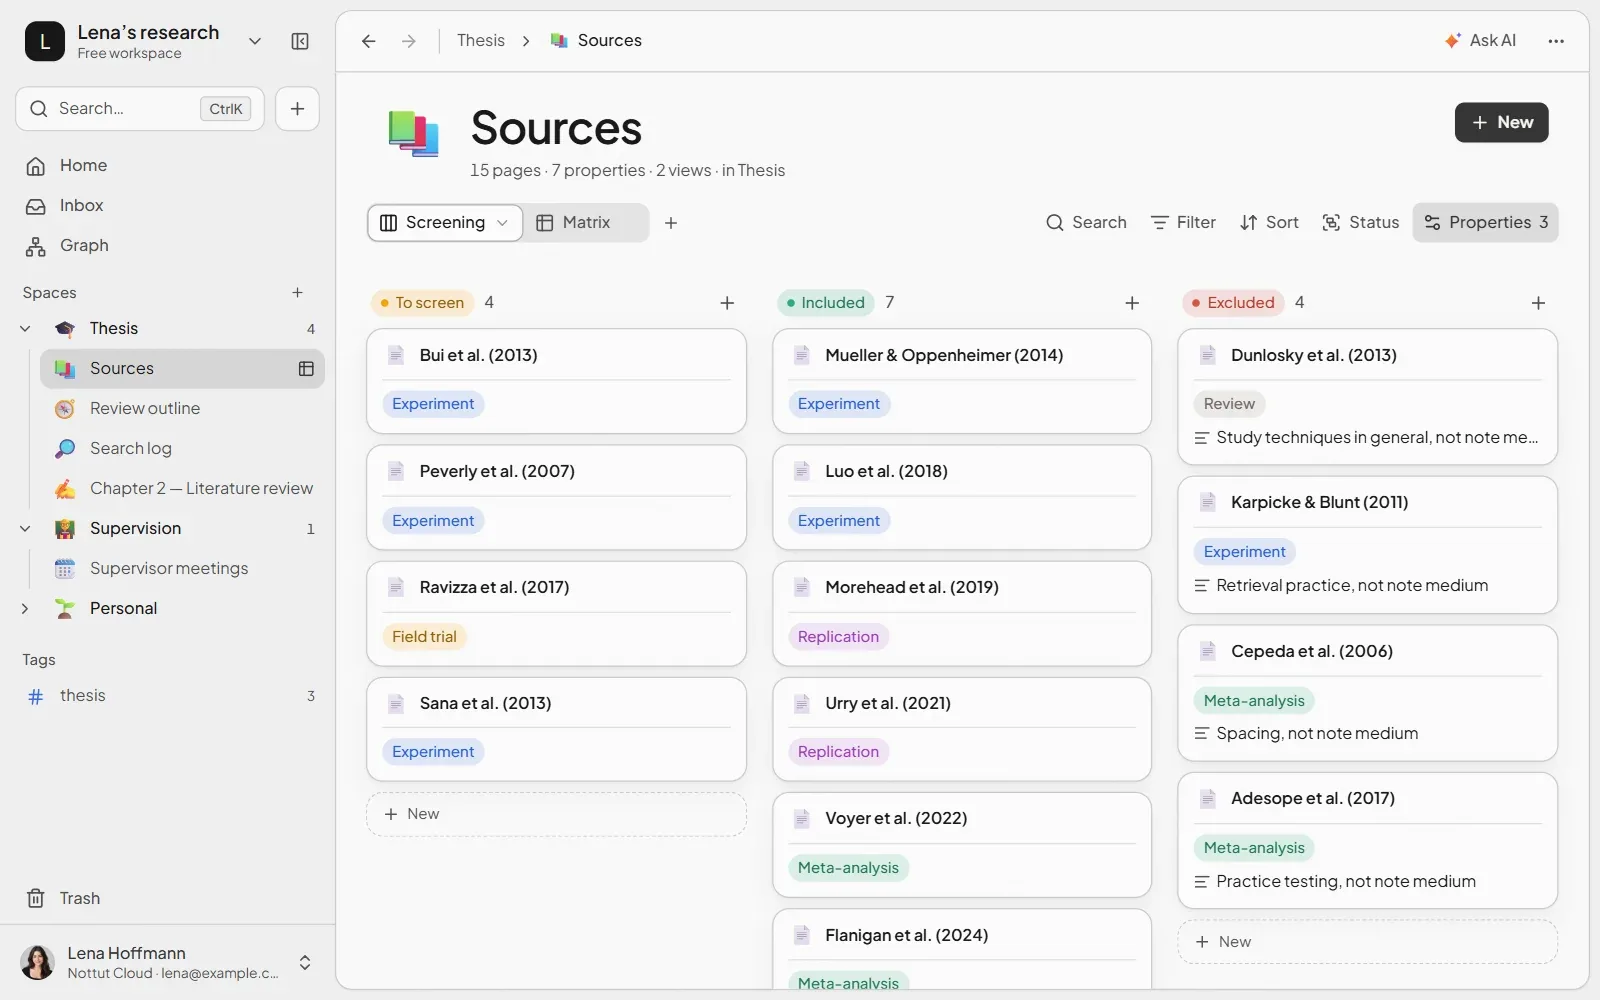This screenshot has height=1000, width=1600.
Task: Open Chapter 2 — Literature review page
Action: 182,489
